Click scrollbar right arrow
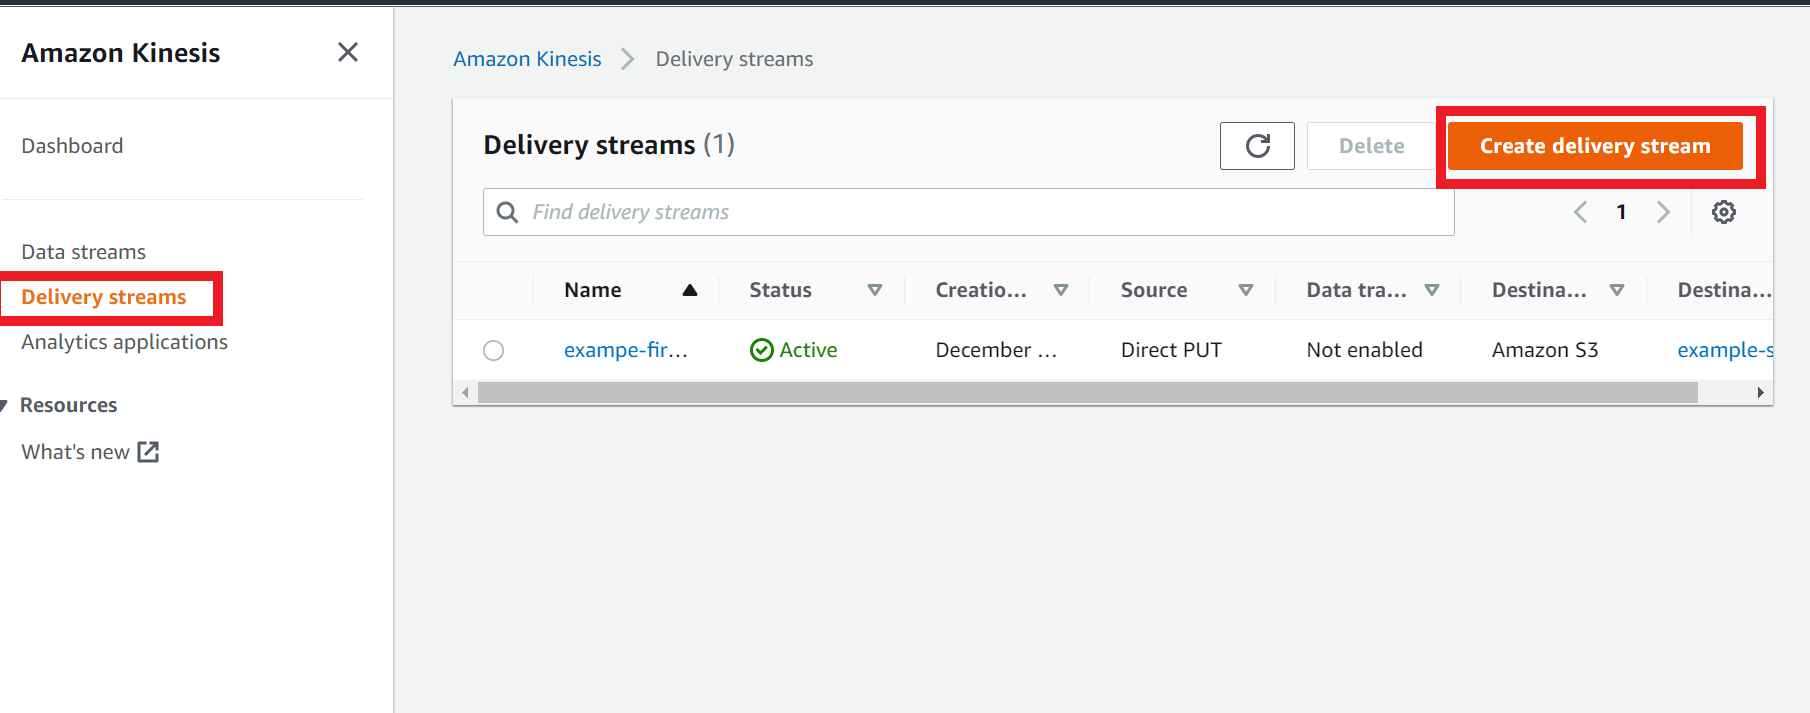 tap(1760, 393)
